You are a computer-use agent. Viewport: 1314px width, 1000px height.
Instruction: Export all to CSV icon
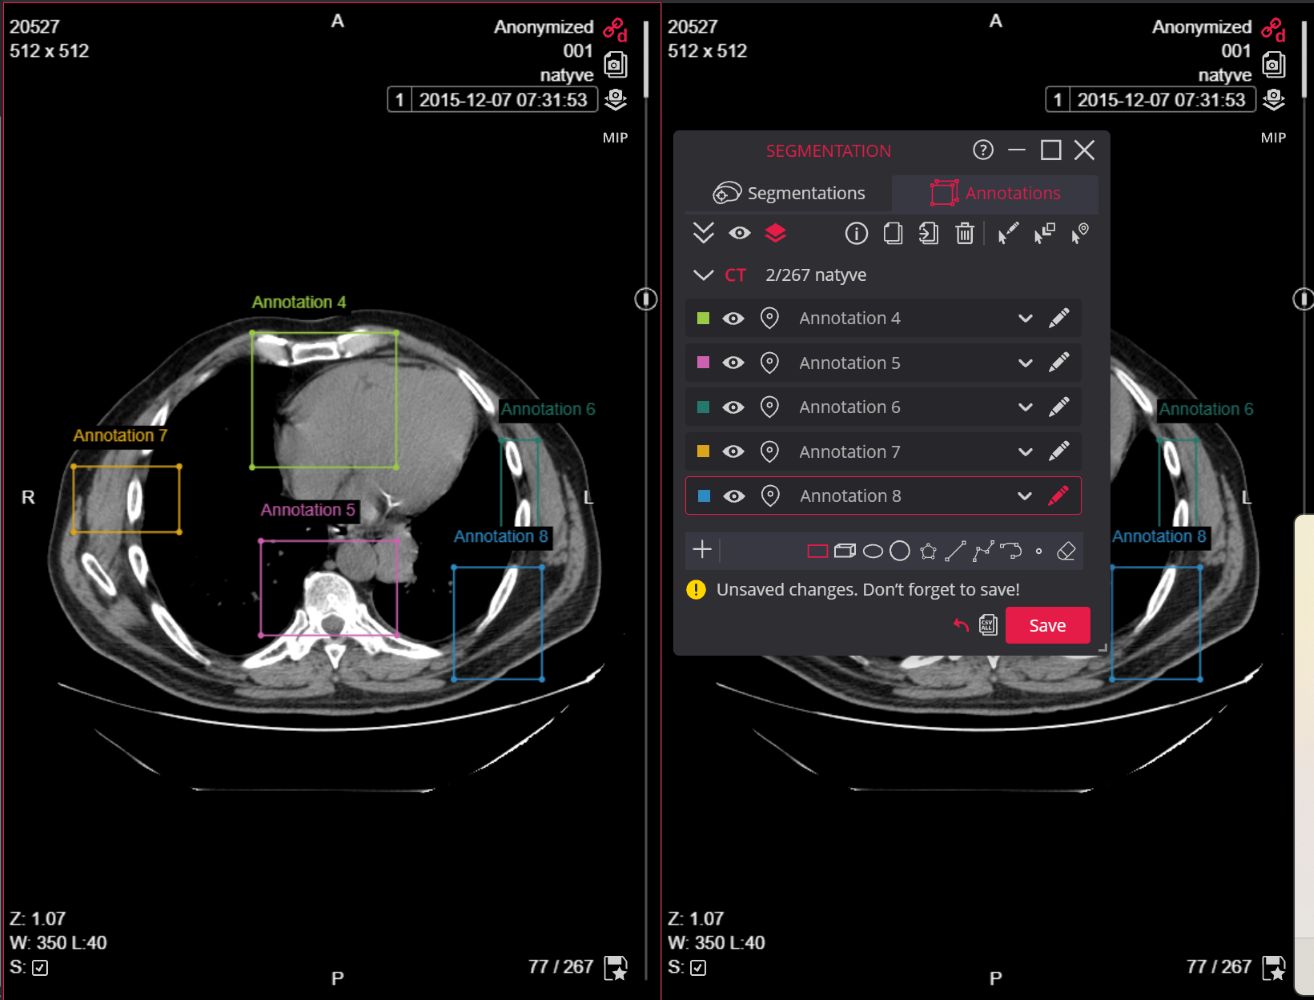coord(988,625)
